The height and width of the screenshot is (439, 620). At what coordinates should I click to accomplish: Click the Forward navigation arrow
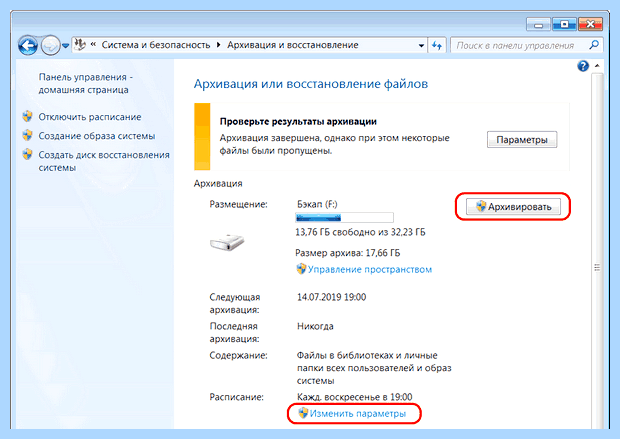click(51, 45)
